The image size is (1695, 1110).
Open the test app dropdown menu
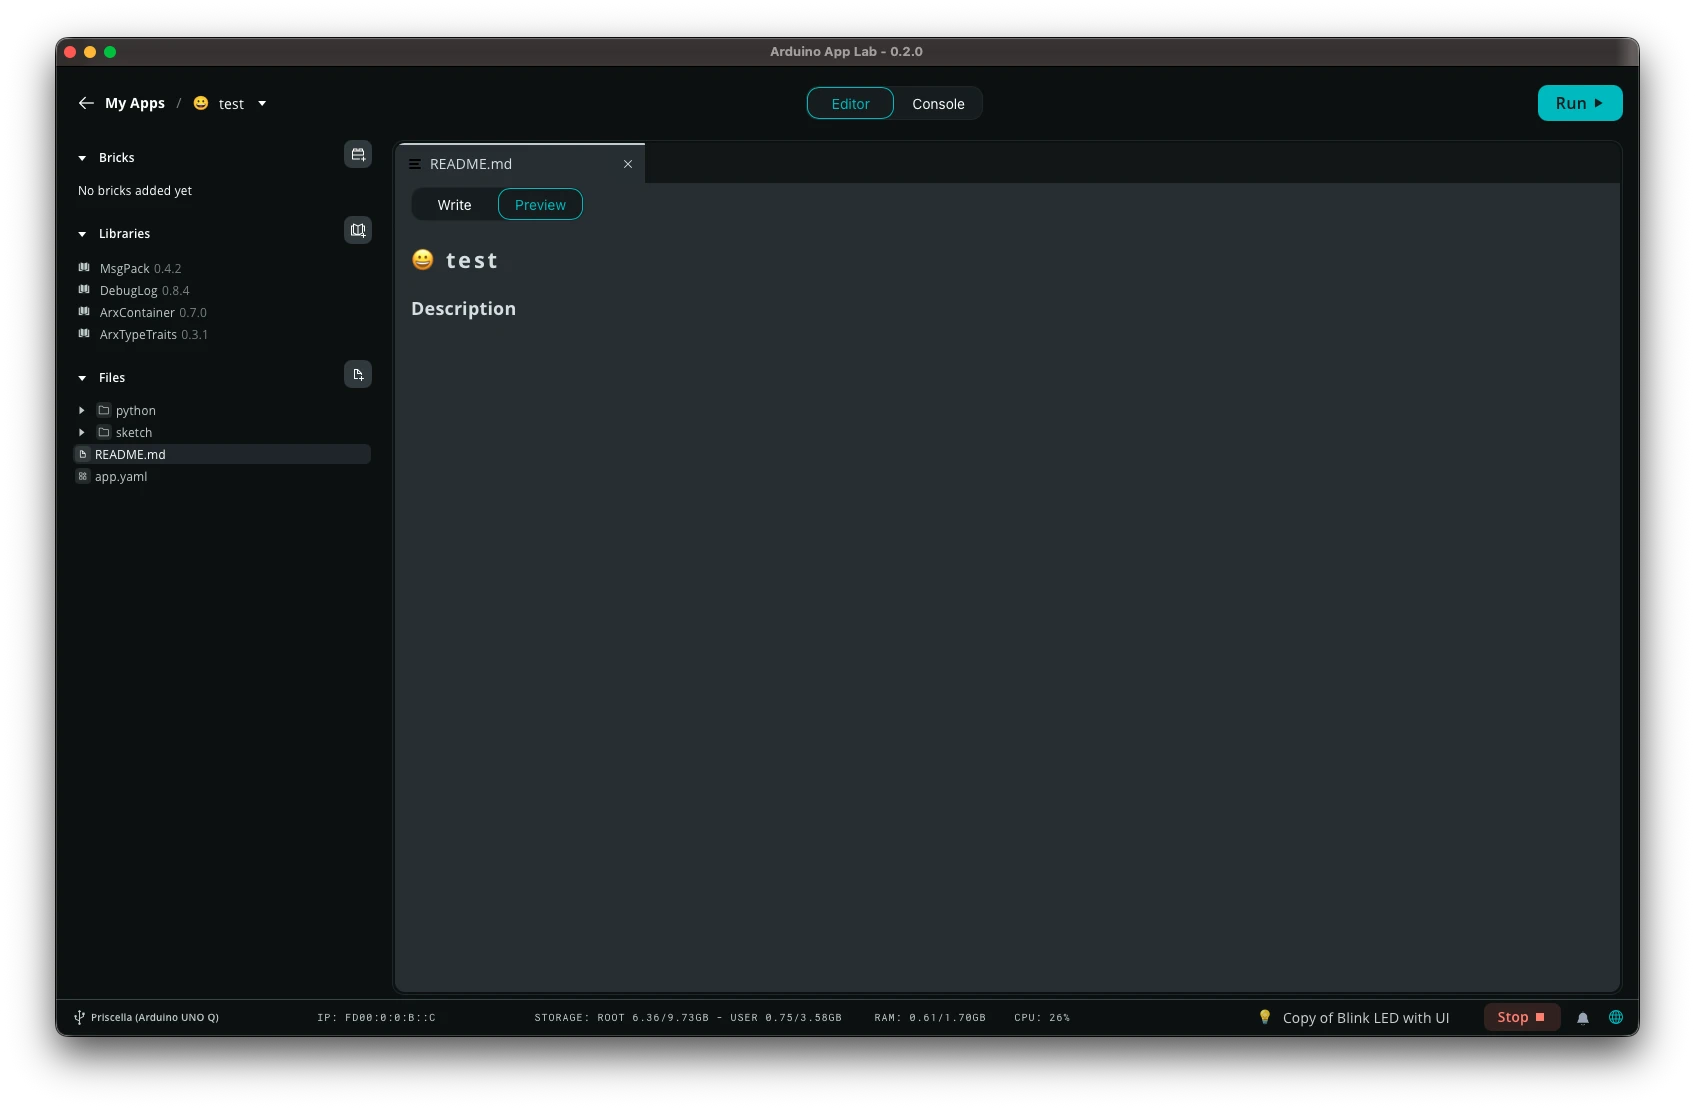click(262, 104)
